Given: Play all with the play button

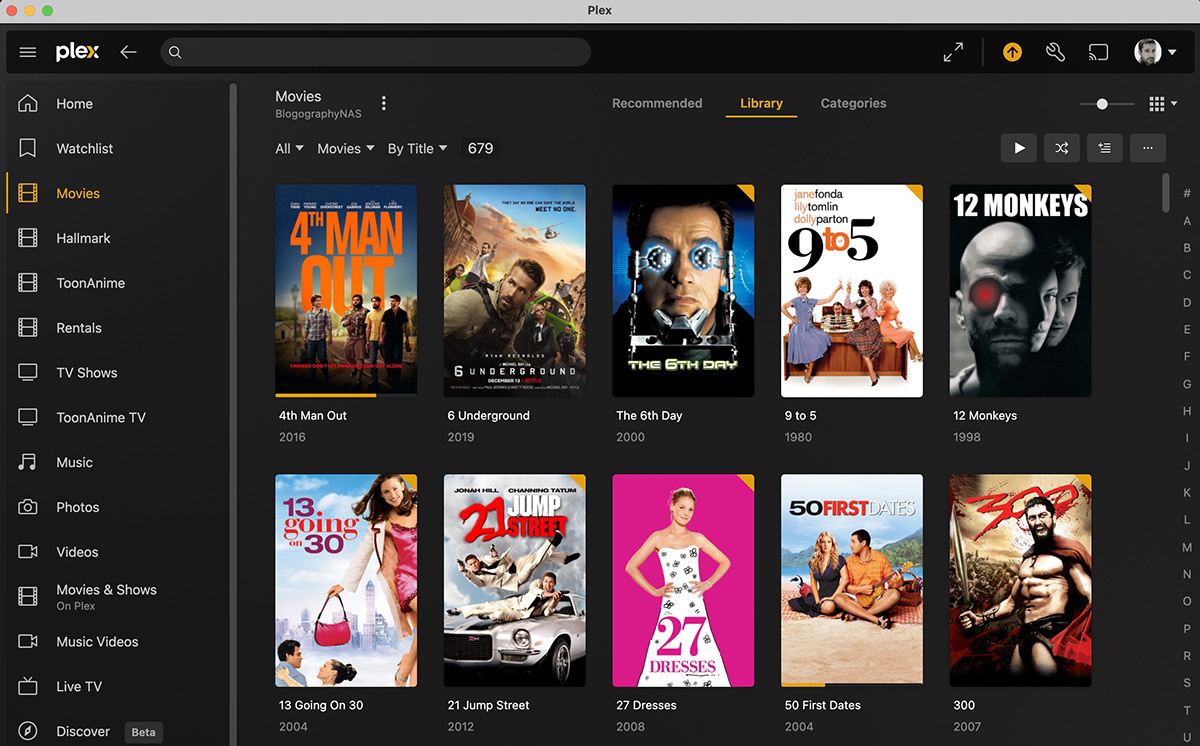Looking at the screenshot, I should pyautogui.click(x=1019, y=148).
